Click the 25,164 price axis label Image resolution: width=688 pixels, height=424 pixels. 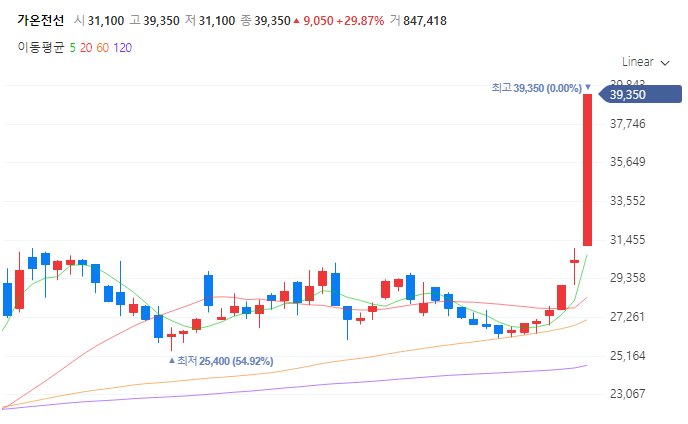pos(627,356)
